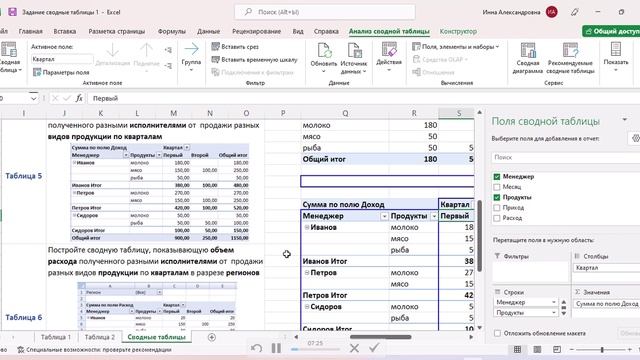Click the insert function fx icon
Viewport: 640px width, 360px height.
pos(79,98)
